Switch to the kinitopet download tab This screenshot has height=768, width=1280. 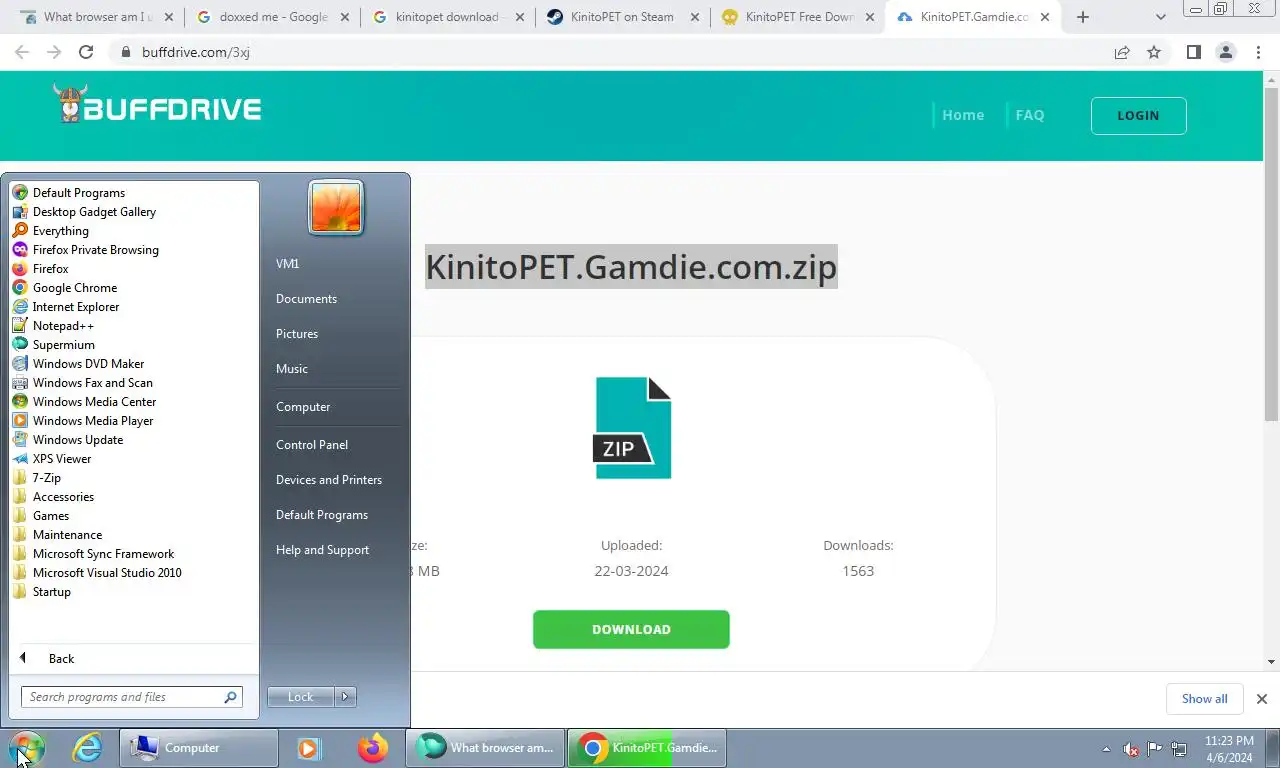[447, 17]
